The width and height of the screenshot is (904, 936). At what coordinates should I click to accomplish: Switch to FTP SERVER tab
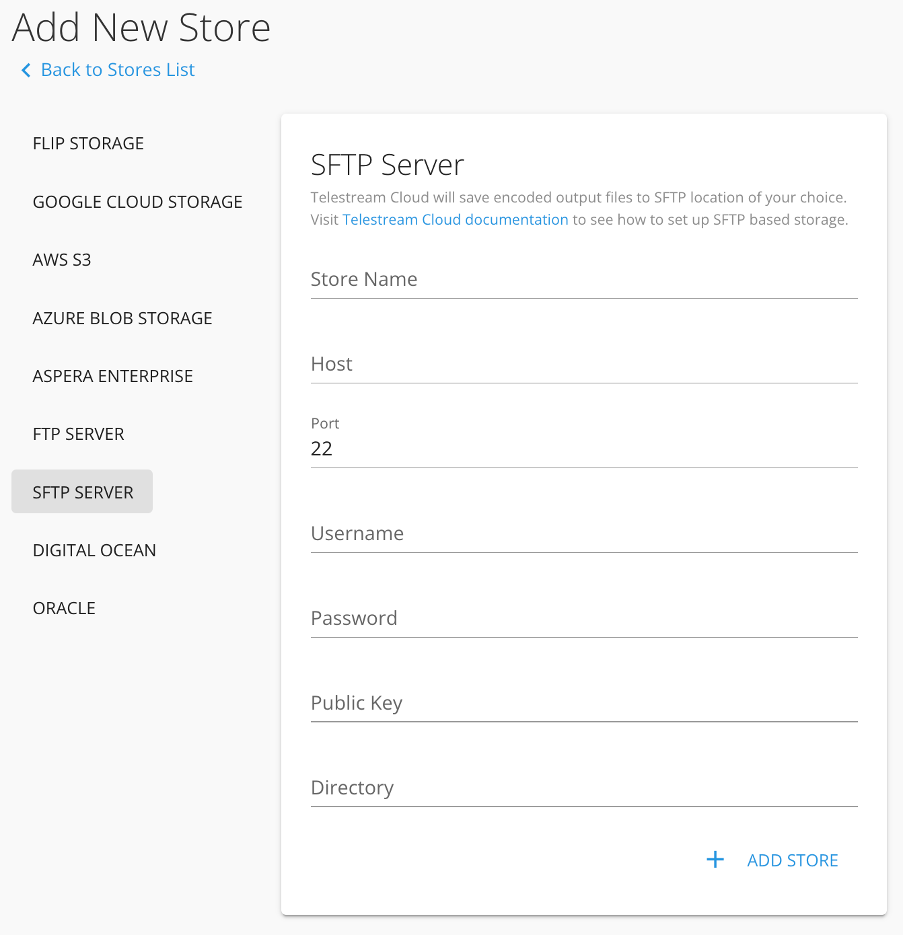coord(78,434)
